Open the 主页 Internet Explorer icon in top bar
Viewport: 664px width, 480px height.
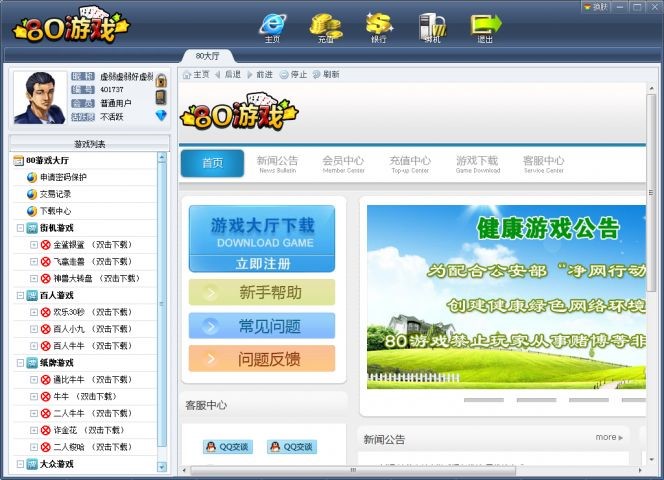point(272,28)
